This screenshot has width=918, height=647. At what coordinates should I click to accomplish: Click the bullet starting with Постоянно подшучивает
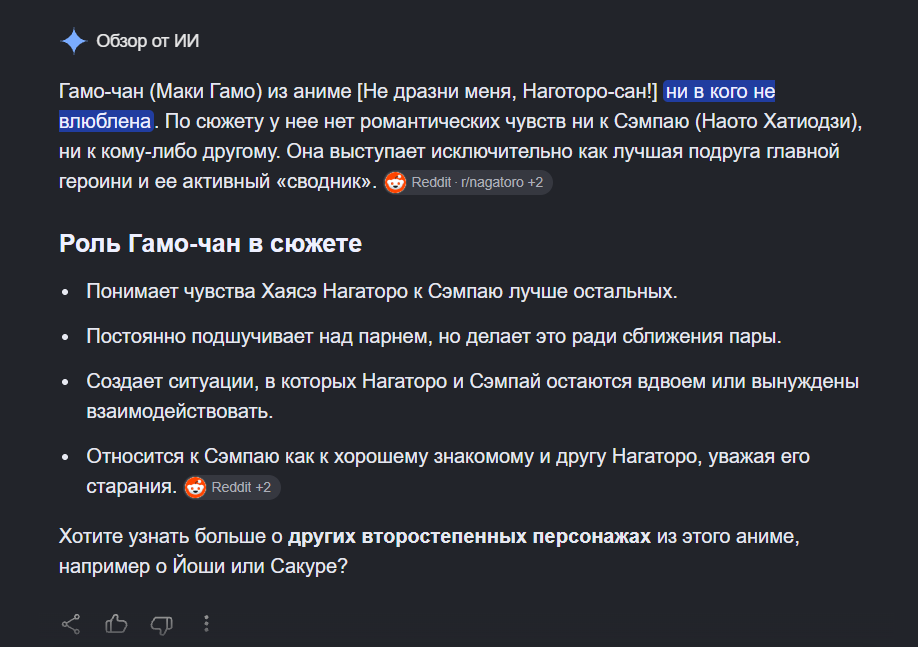434,336
